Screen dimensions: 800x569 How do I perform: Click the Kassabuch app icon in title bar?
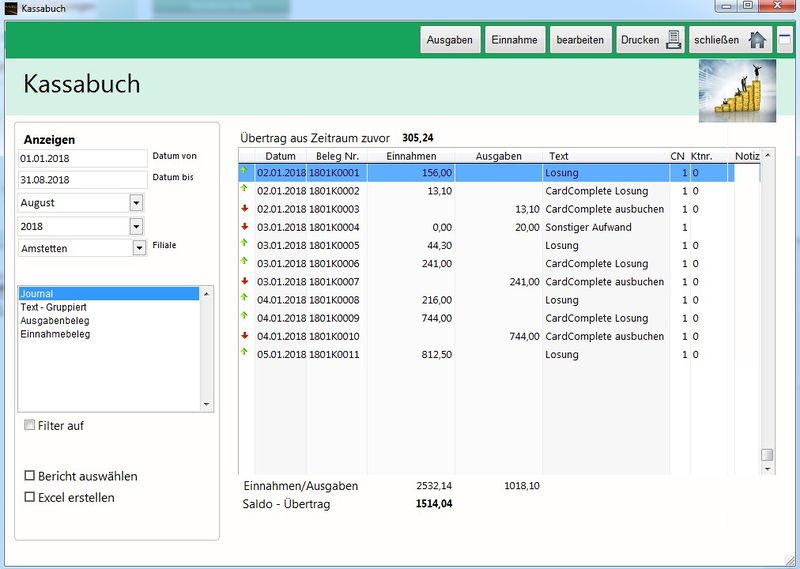tap(11, 7)
